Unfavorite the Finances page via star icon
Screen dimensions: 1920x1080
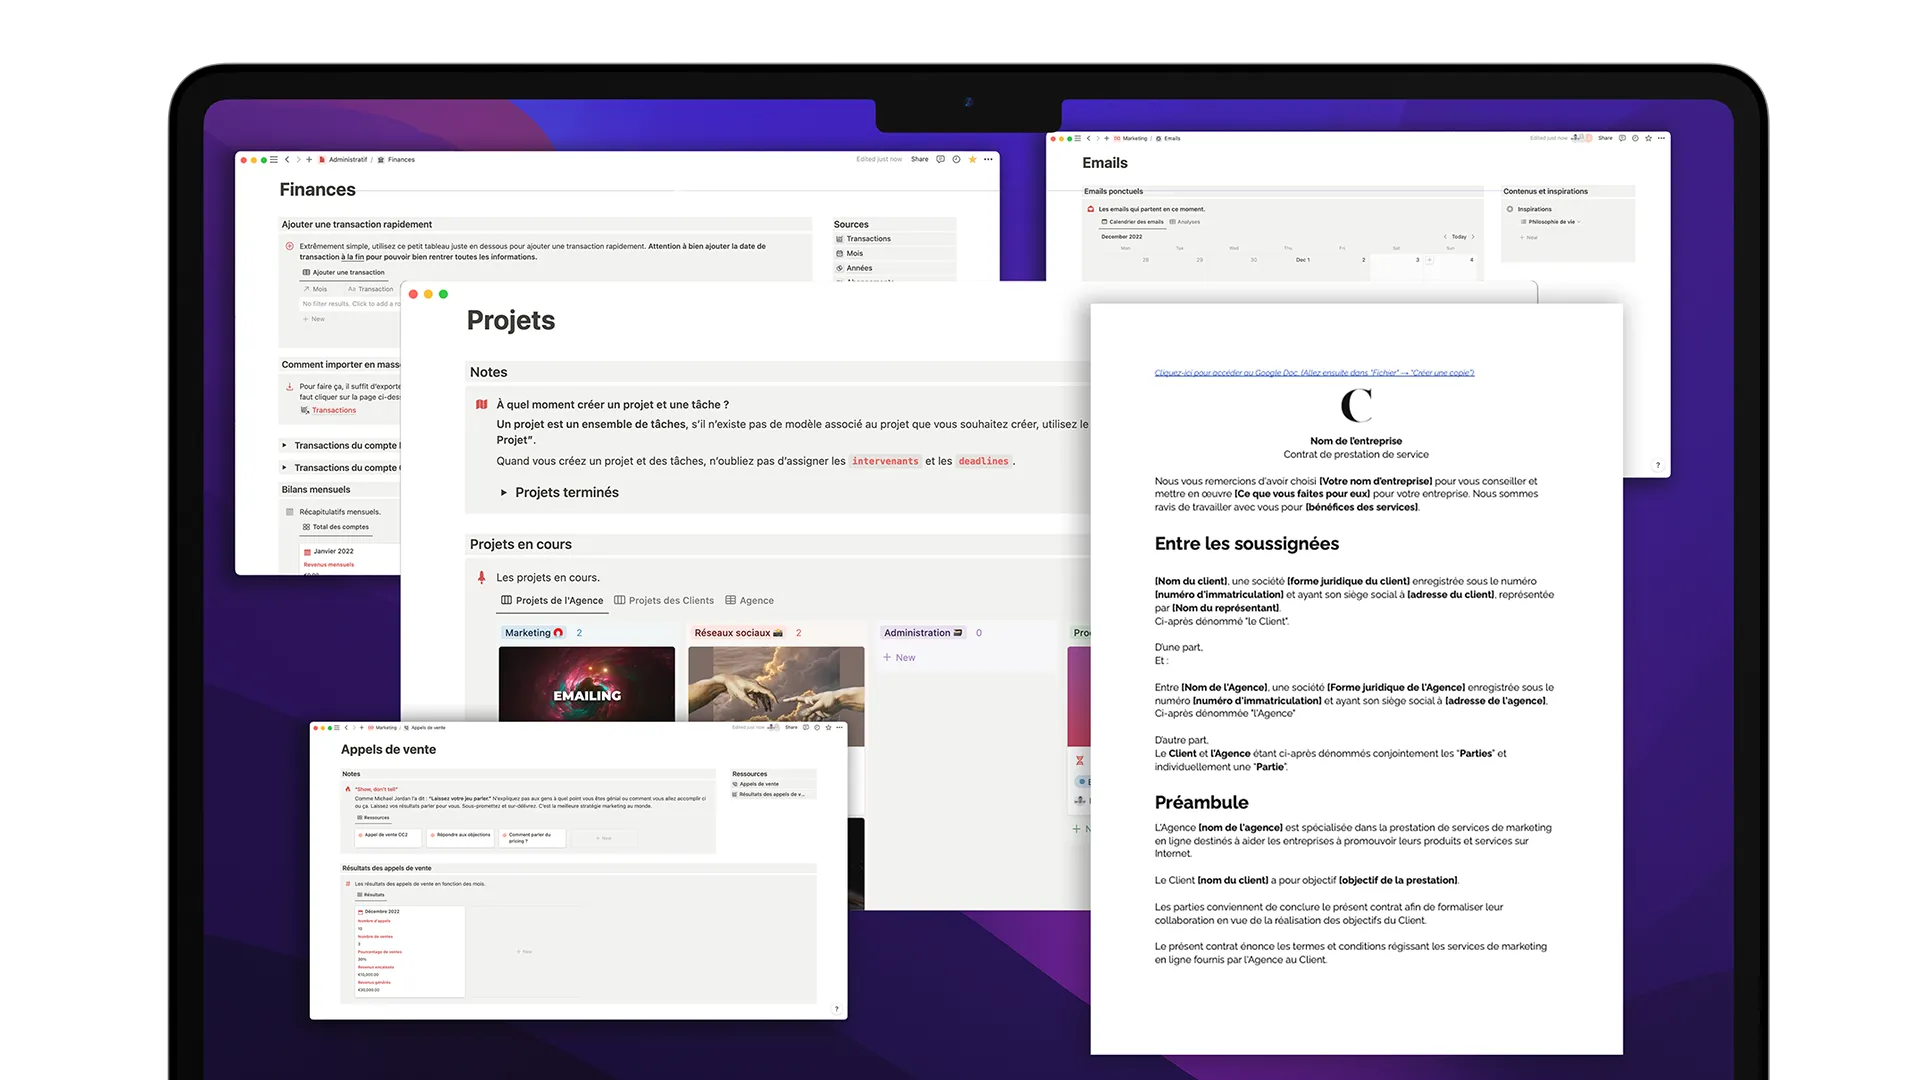click(x=972, y=159)
